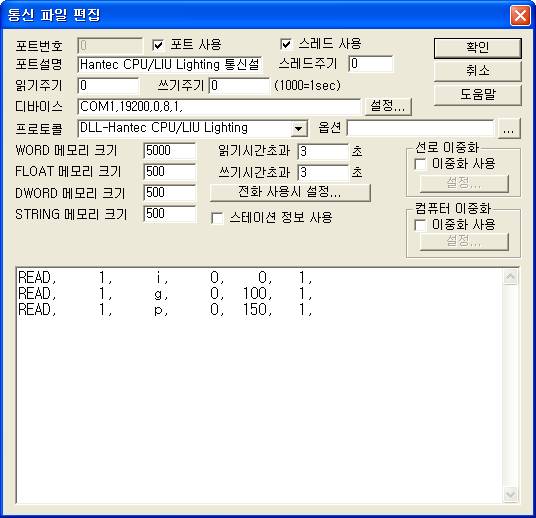
Task: Click the DWORD 메모리 크기 field
Action: (x=170, y=193)
